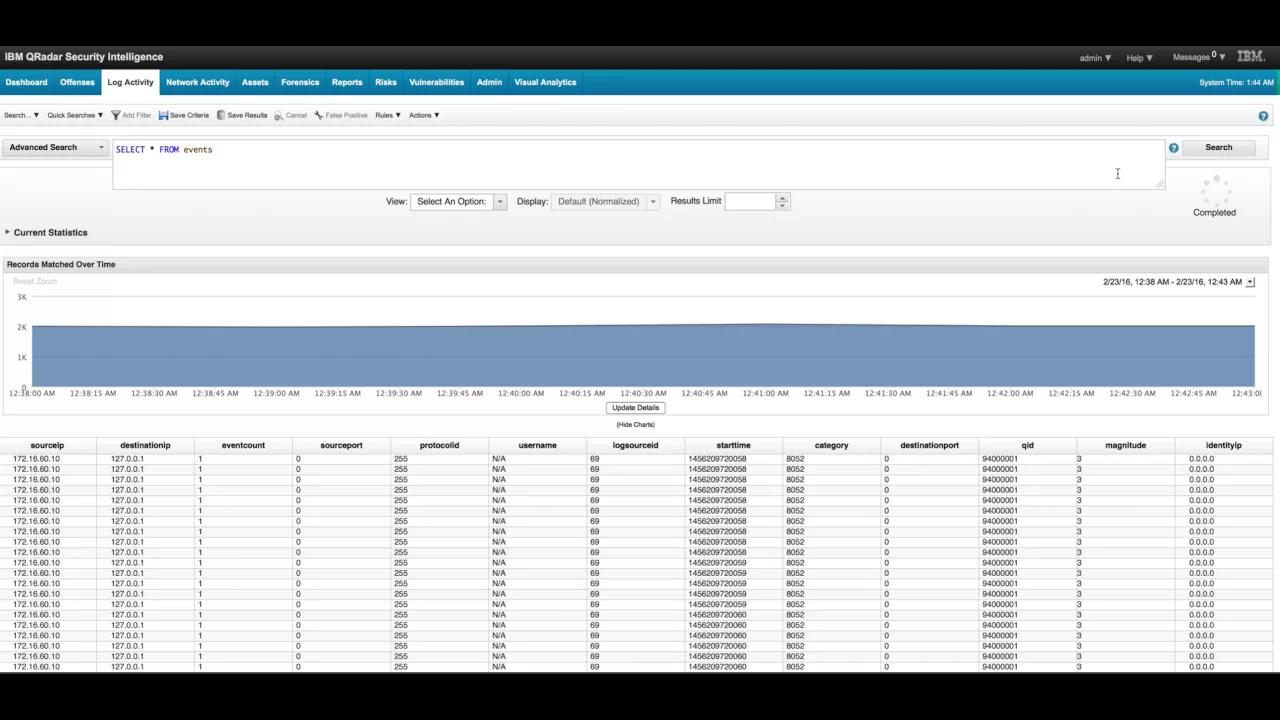Open the View Select An Option dropdown
The height and width of the screenshot is (720, 1280).
click(459, 201)
